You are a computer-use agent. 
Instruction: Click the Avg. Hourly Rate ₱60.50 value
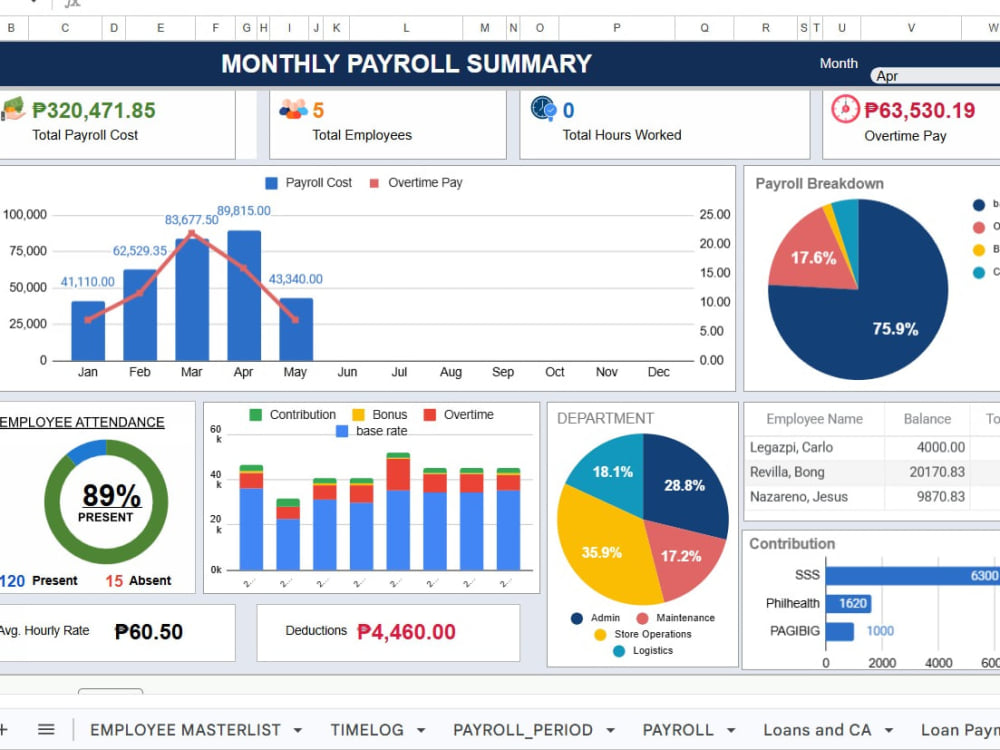pyautogui.click(x=149, y=632)
